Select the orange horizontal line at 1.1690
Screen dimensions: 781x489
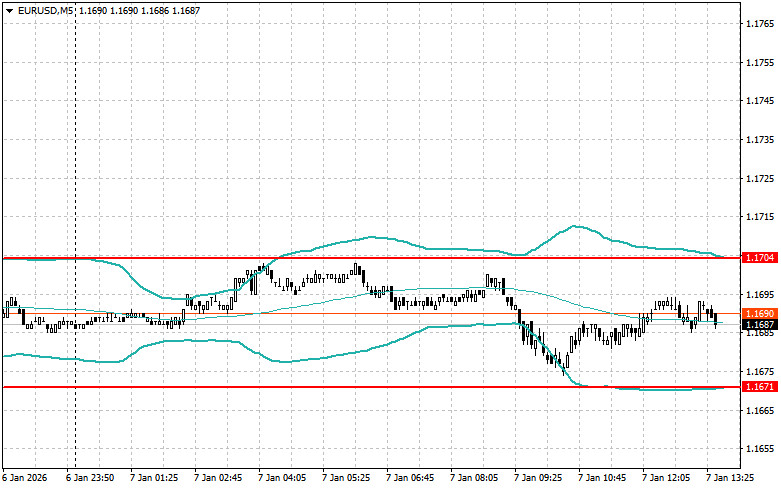pyautogui.click(x=372, y=314)
